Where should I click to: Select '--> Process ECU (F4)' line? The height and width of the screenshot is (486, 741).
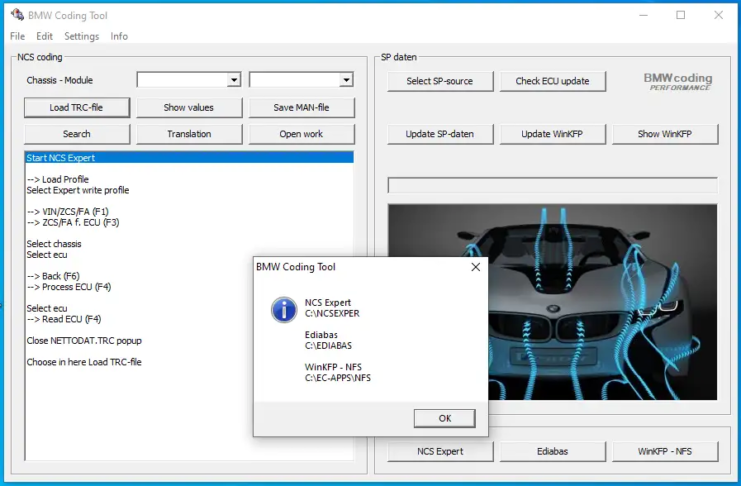(x=69, y=286)
